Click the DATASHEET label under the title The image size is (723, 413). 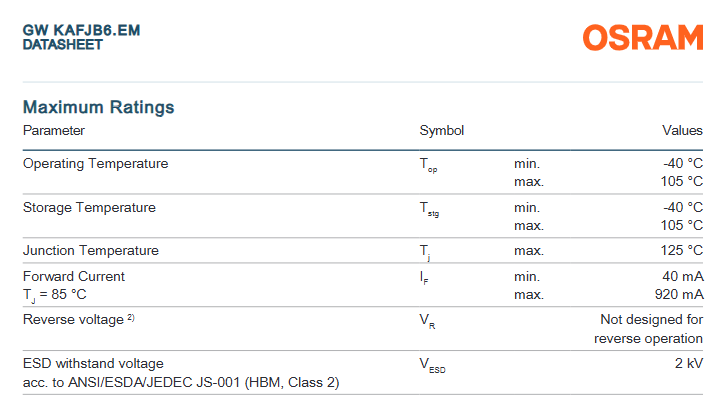click(63, 45)
